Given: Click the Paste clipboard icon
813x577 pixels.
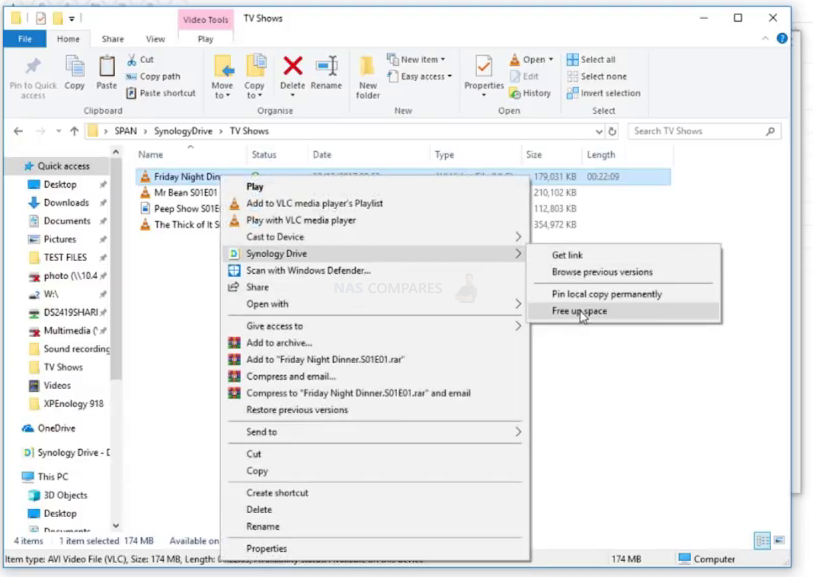Looking at the screenshot, I should (x=106, y=66).
